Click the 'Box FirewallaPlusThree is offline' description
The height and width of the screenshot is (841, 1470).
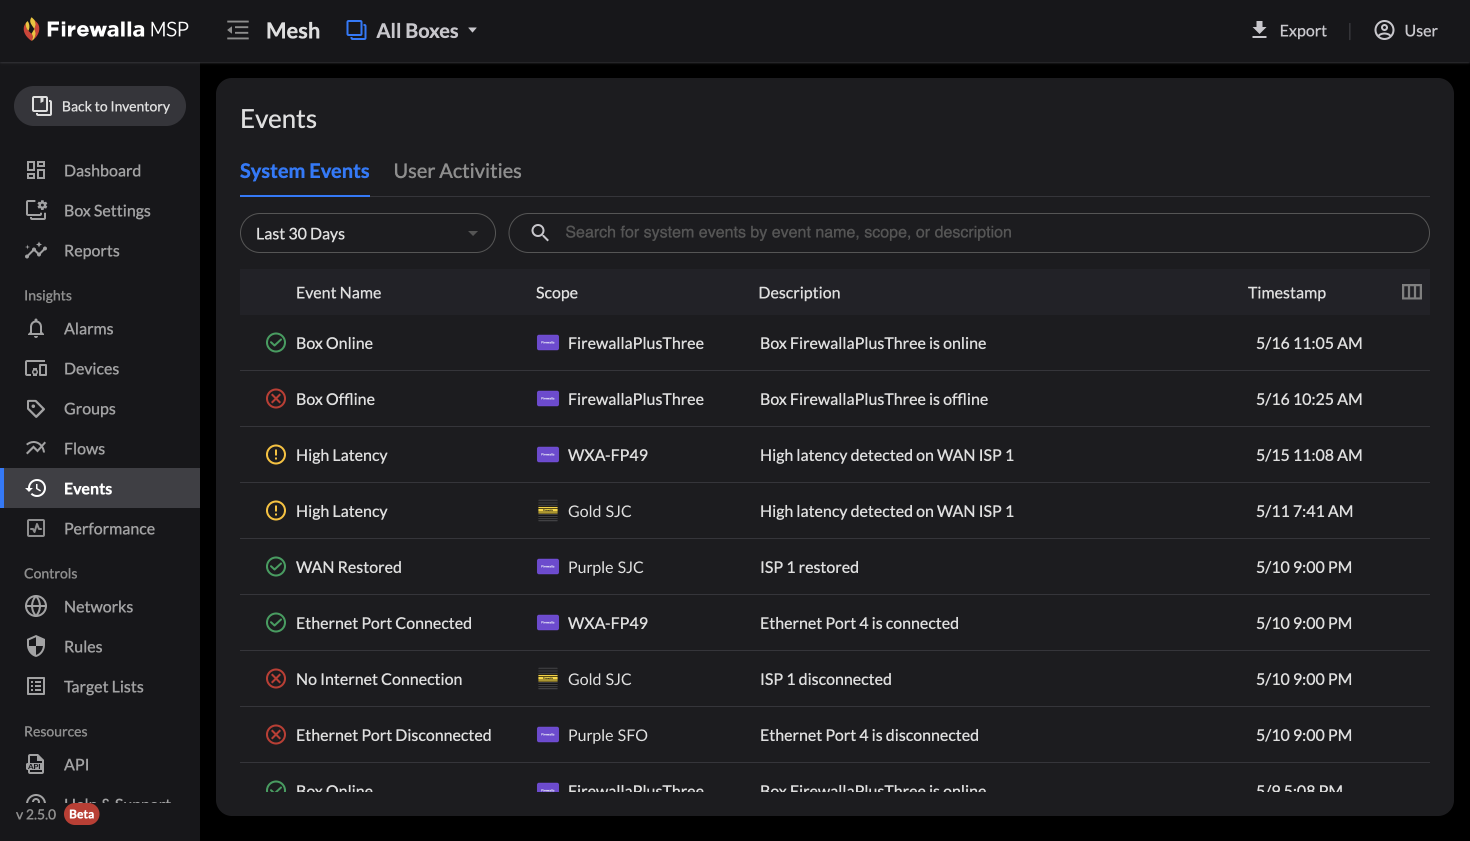click(x=874, y=399)
